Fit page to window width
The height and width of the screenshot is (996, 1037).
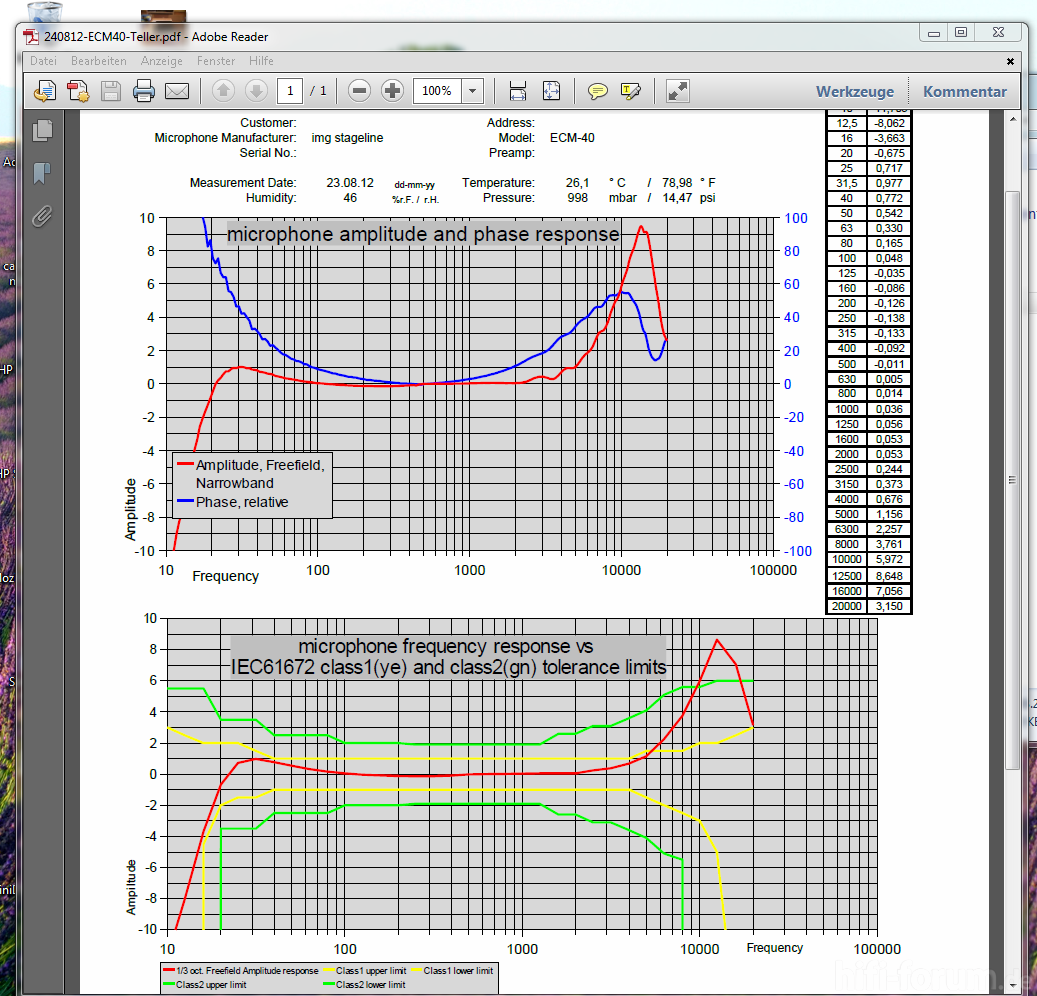518,91
